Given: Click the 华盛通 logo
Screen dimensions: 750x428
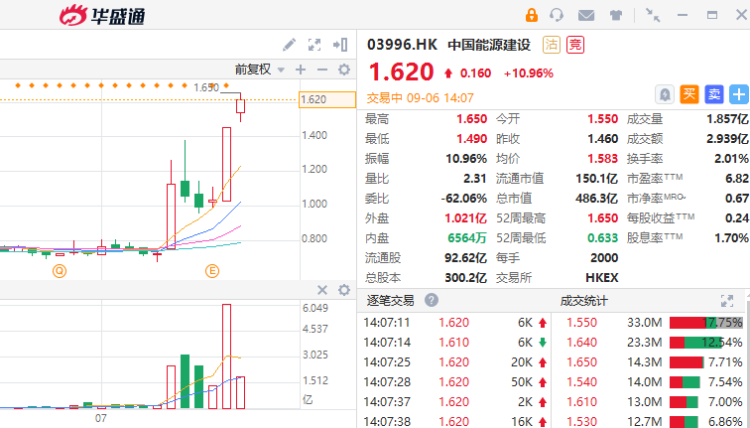Looking at the screenshot, I should (x=102, y=15).
